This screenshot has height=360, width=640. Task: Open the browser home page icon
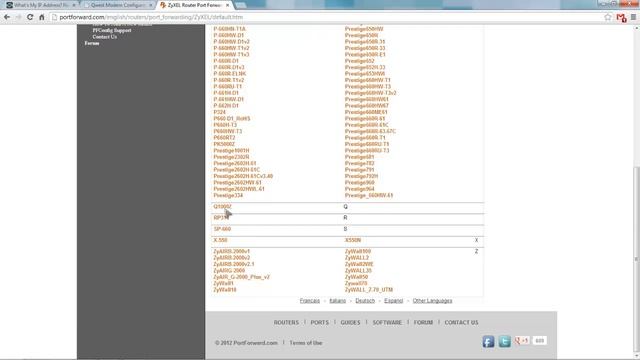coord(42,17)
